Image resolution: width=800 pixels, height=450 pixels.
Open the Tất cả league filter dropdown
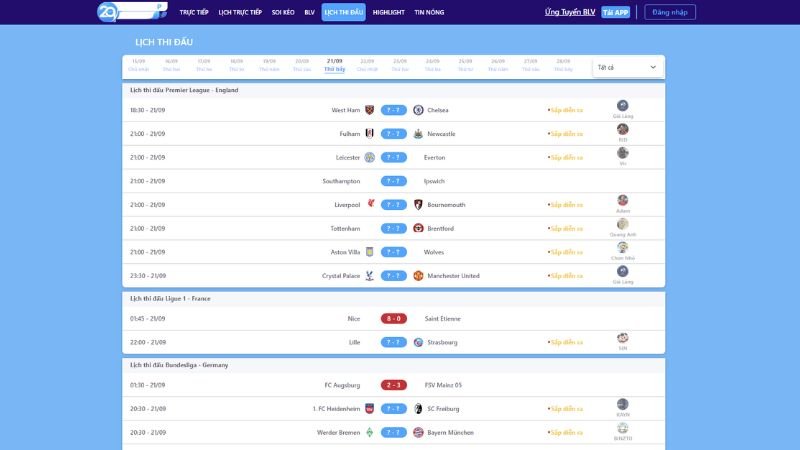[x=627, y=67]
